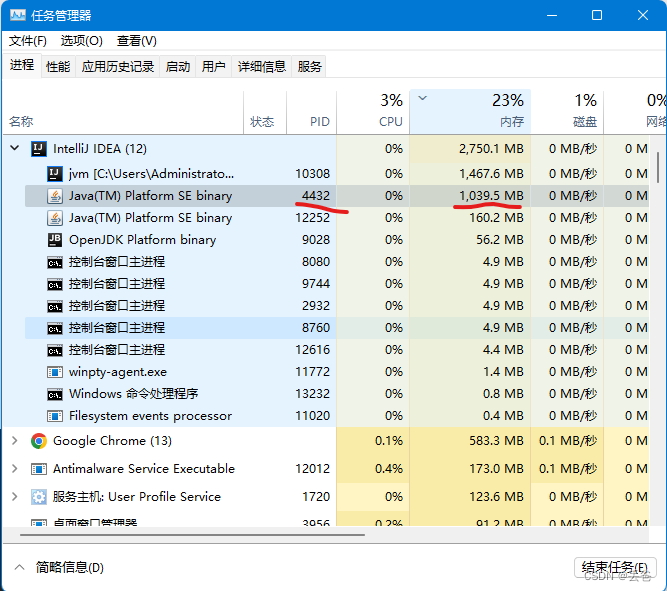This screenshot has width=667, height=591.
Task: Click the horizontal scrollbar thumb
Action: coord(192,535)
